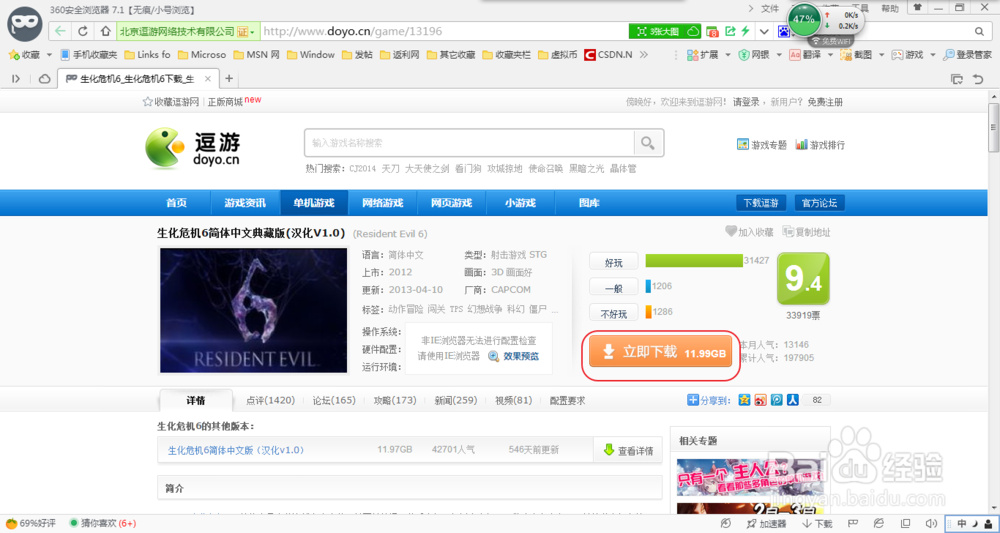Expand the 游戏 games dropdown

point(932,55)
